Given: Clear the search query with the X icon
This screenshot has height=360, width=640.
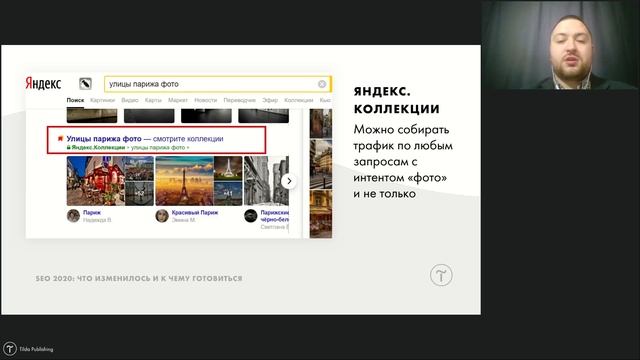Looking at the screenshot, I should click(322, 84).
